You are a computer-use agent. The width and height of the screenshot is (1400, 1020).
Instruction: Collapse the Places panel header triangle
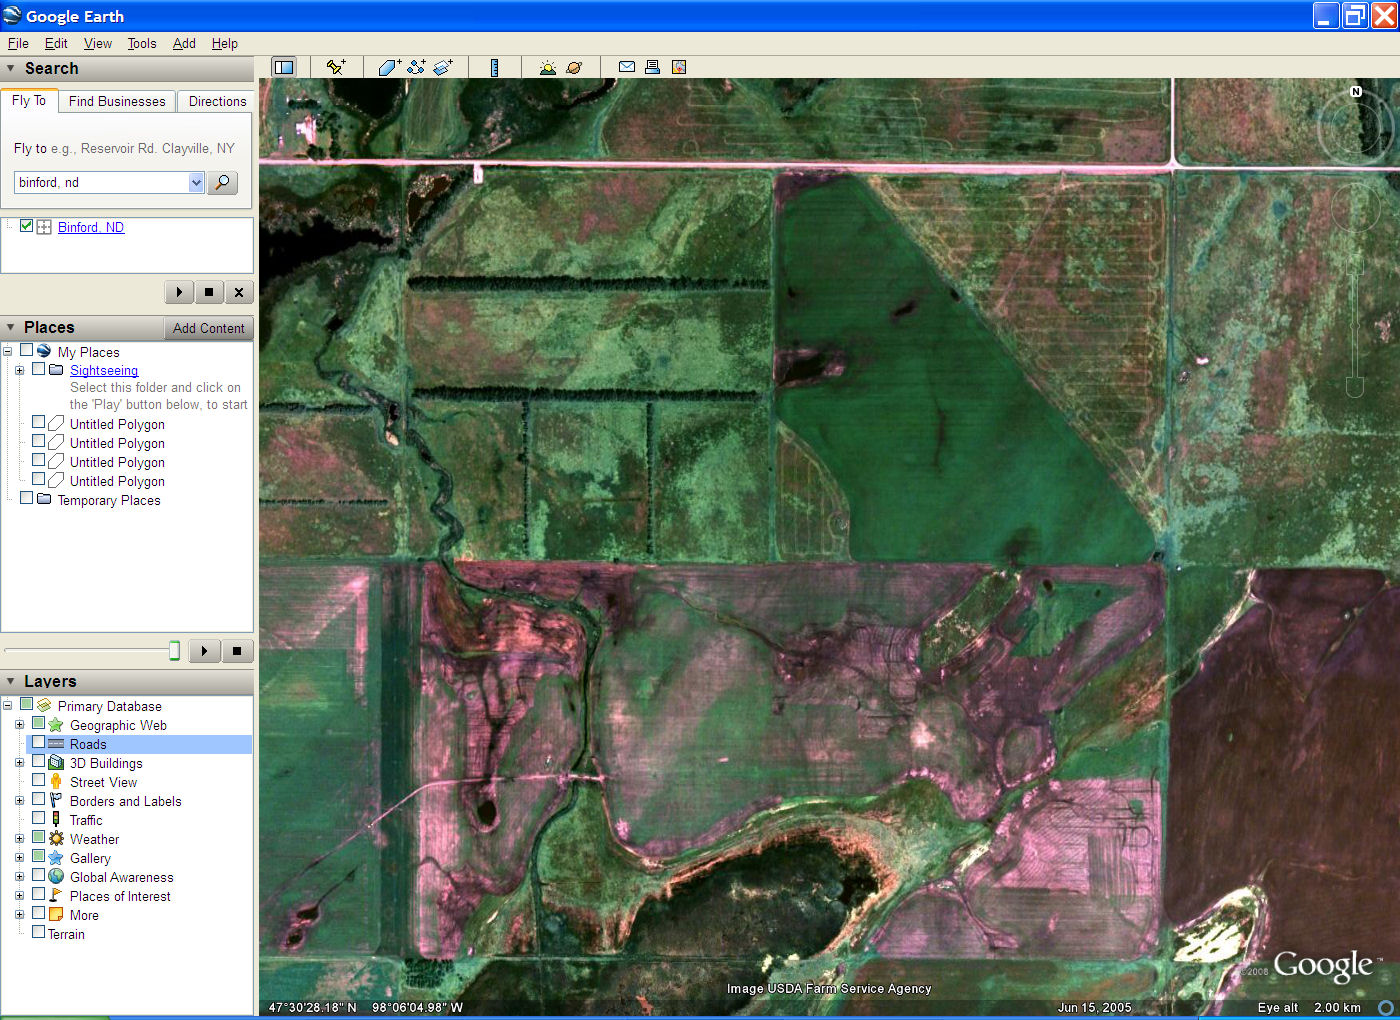click(x=11, y=327)
